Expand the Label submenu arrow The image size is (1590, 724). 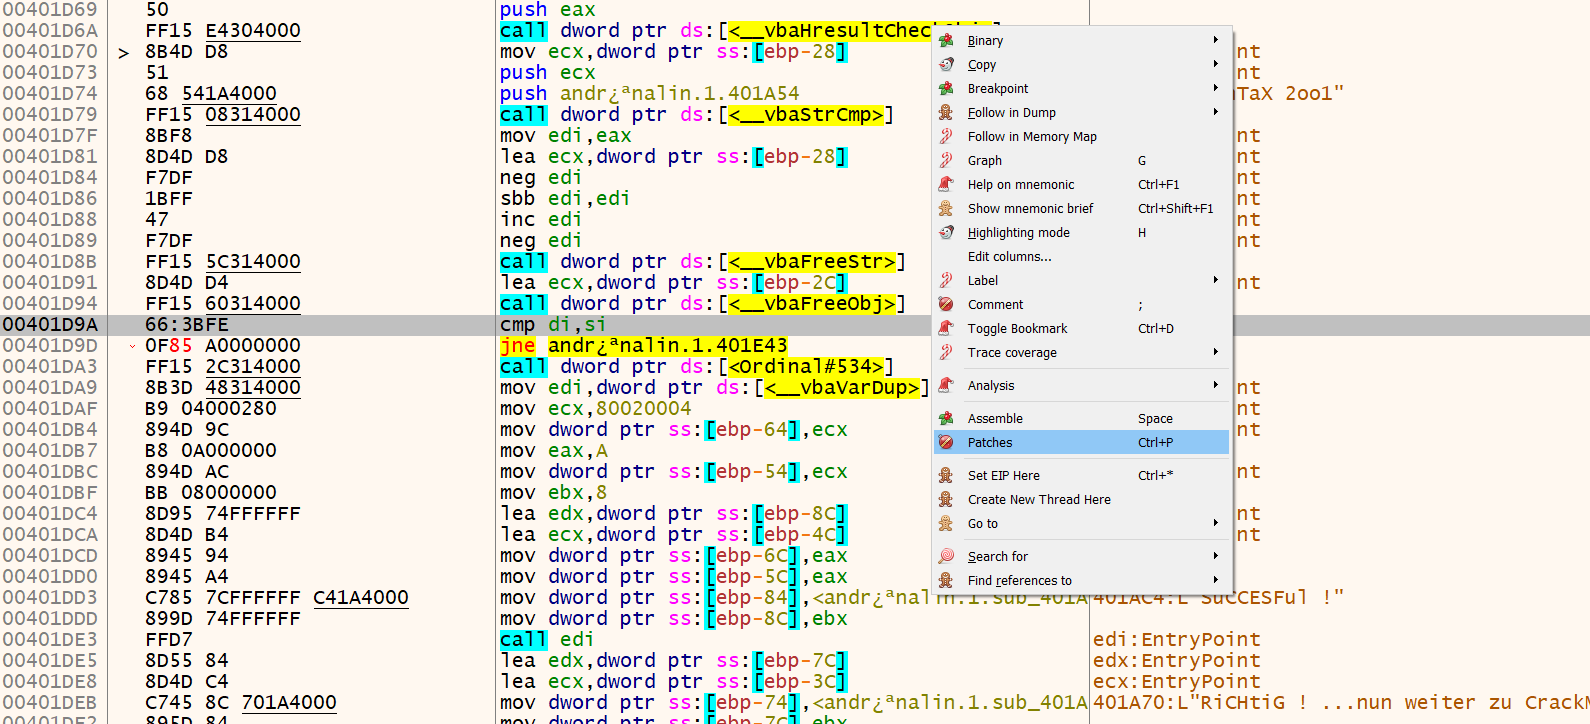click(x=1216, y=281)
